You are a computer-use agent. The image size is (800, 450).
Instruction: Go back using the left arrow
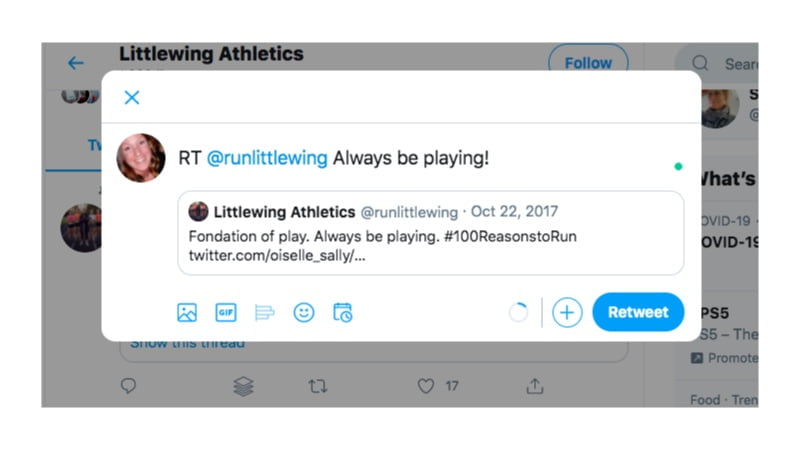click(76, 63)
